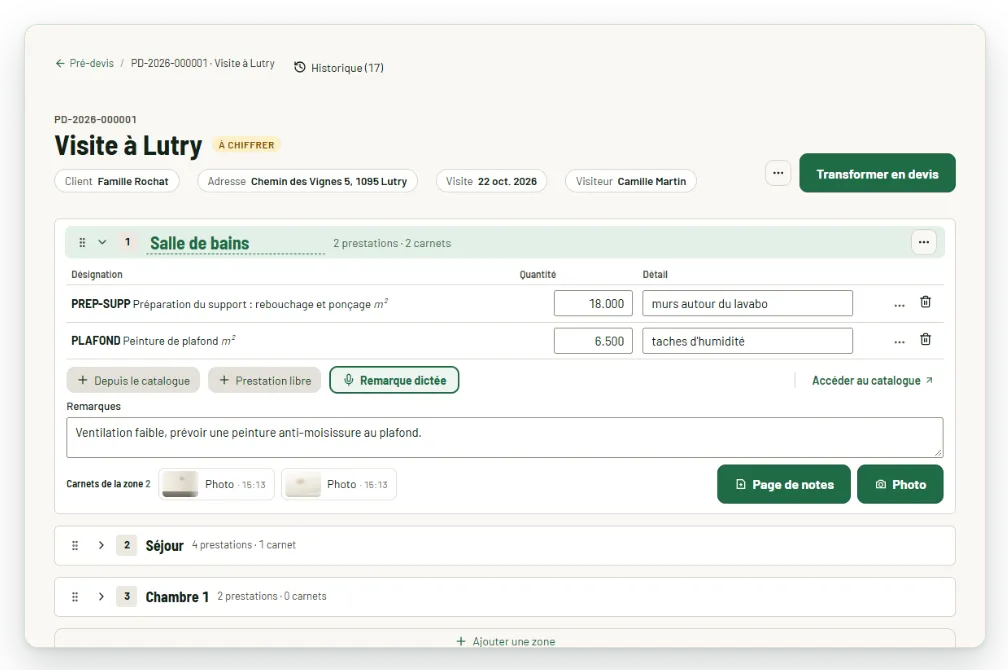This screenshot has width=1008, height=670.
Task: Click the Visiteur Camille Martin chip
Action: click(631, 181)
